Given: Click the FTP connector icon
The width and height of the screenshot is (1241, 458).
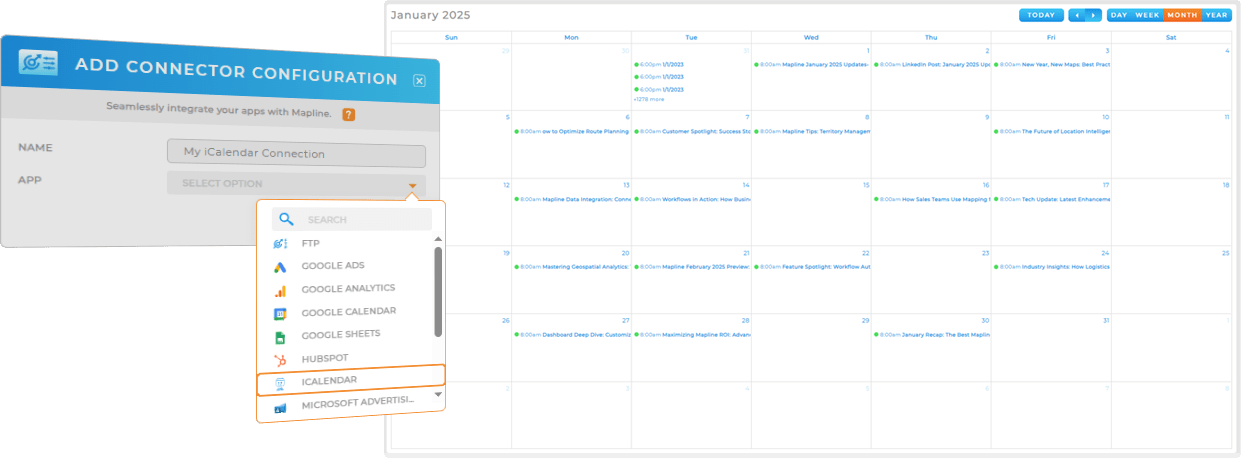Looking at the screenshot, I should click(281, 243).
